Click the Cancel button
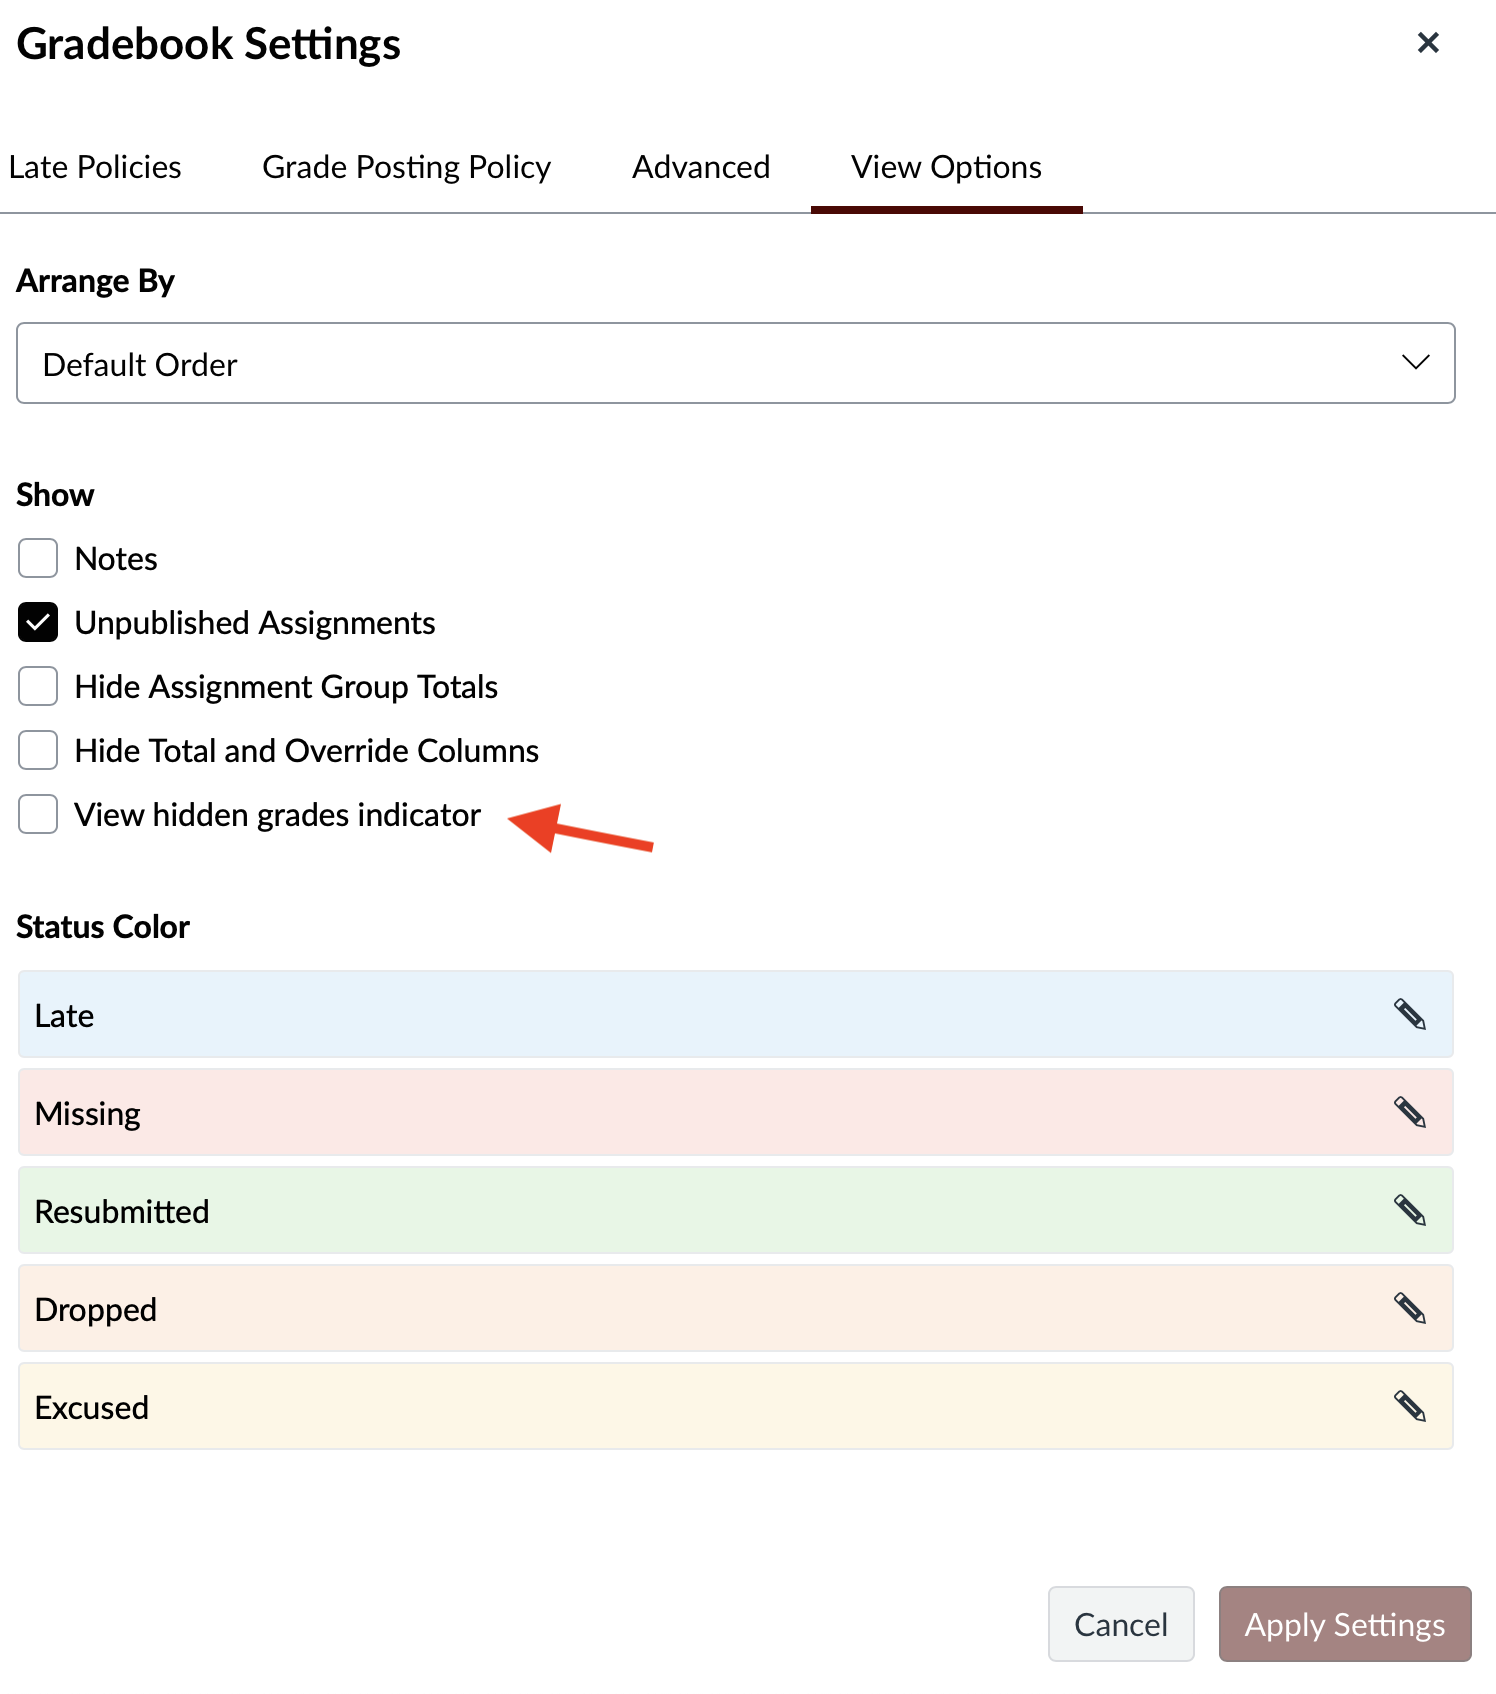The height and width of the screenshot is (1694, 1496). (x=1121, y=1624)
